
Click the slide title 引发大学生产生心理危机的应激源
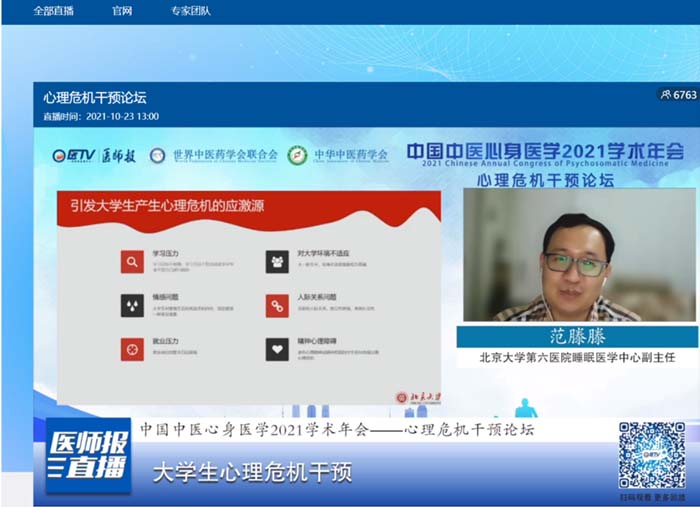coord(167,206)
